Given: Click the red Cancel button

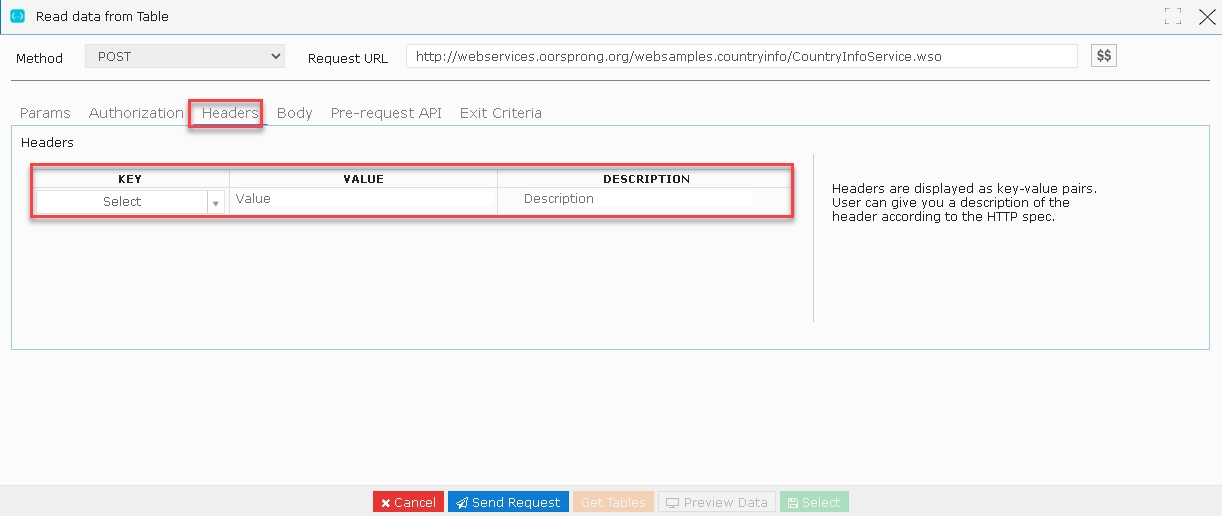Looking at the screenshot, I should coord(408,502).
